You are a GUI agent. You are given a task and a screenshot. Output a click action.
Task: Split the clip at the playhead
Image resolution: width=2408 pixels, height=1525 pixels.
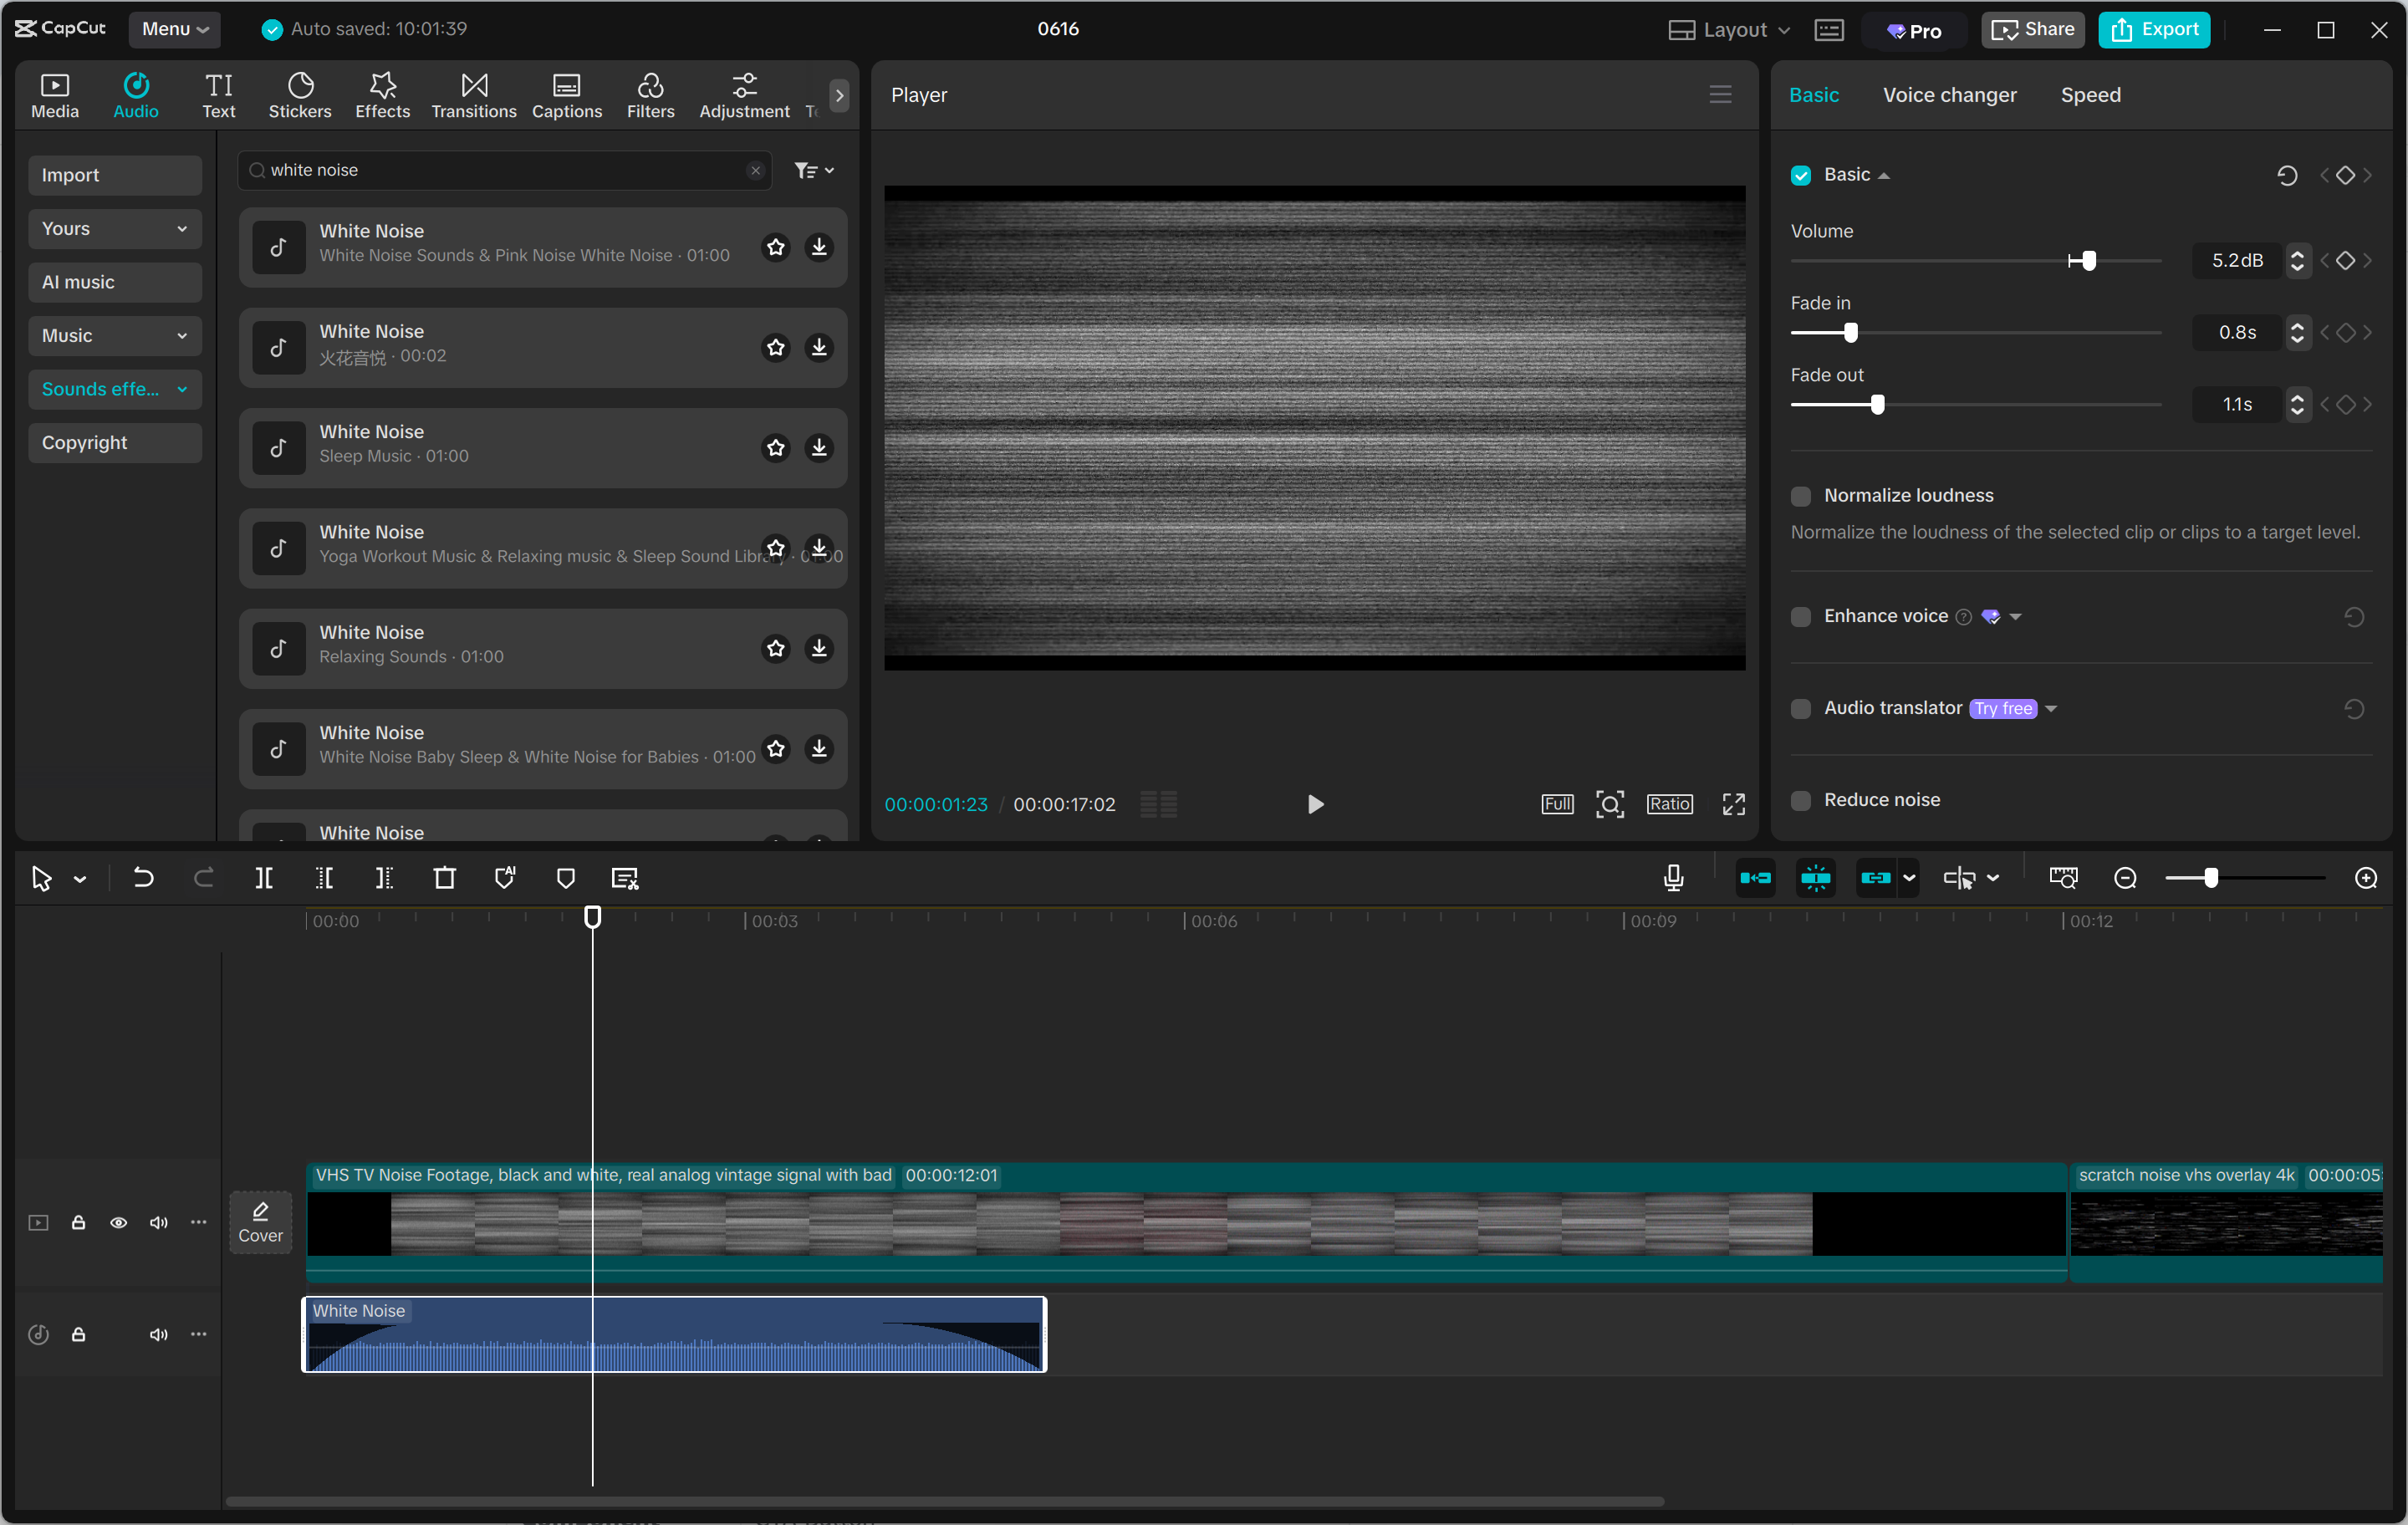pos(265,877)
